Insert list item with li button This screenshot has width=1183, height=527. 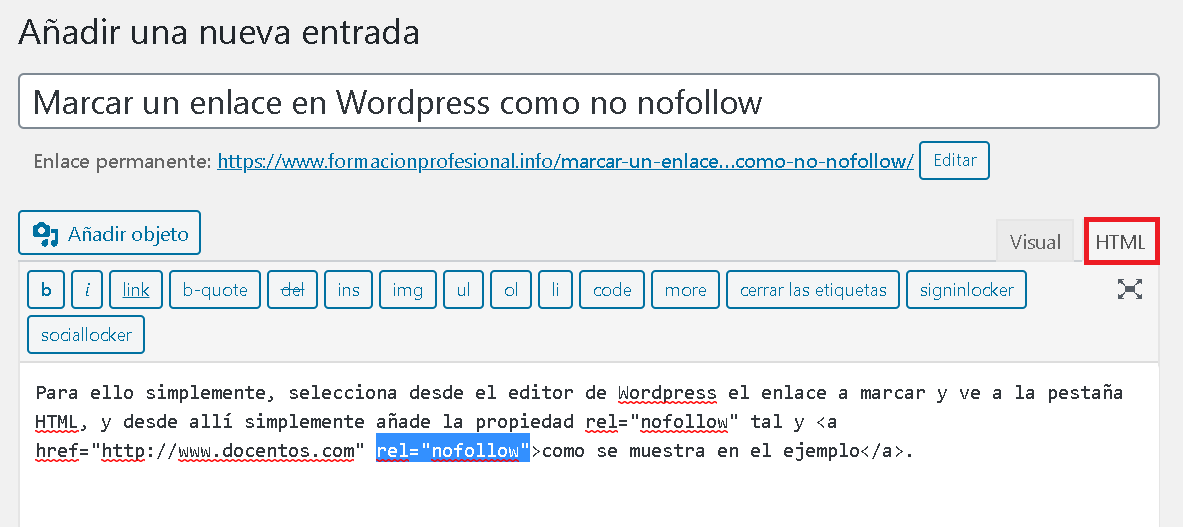[556, 290]
